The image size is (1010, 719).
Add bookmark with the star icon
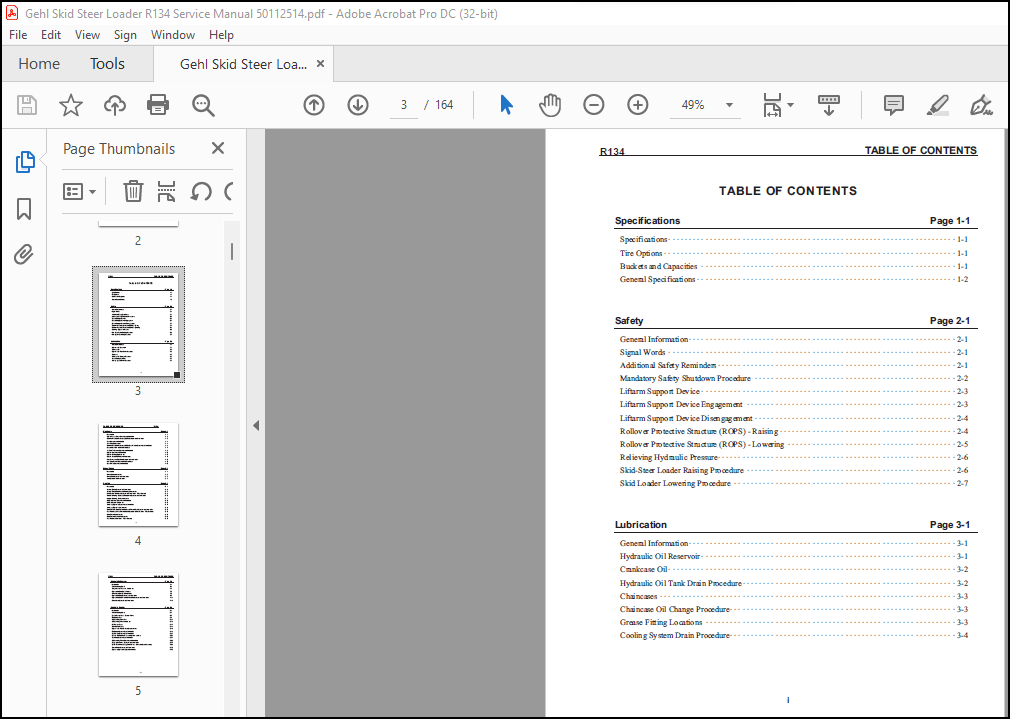pyautogui.click(x=71, y=105)
